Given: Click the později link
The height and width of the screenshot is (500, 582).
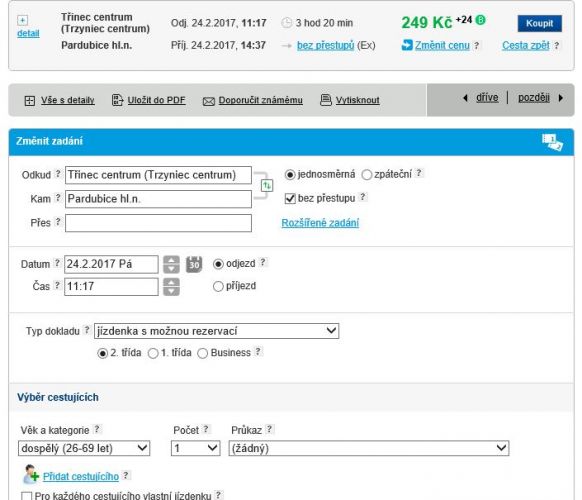Looking at the screenshot, I should [534, 98].
